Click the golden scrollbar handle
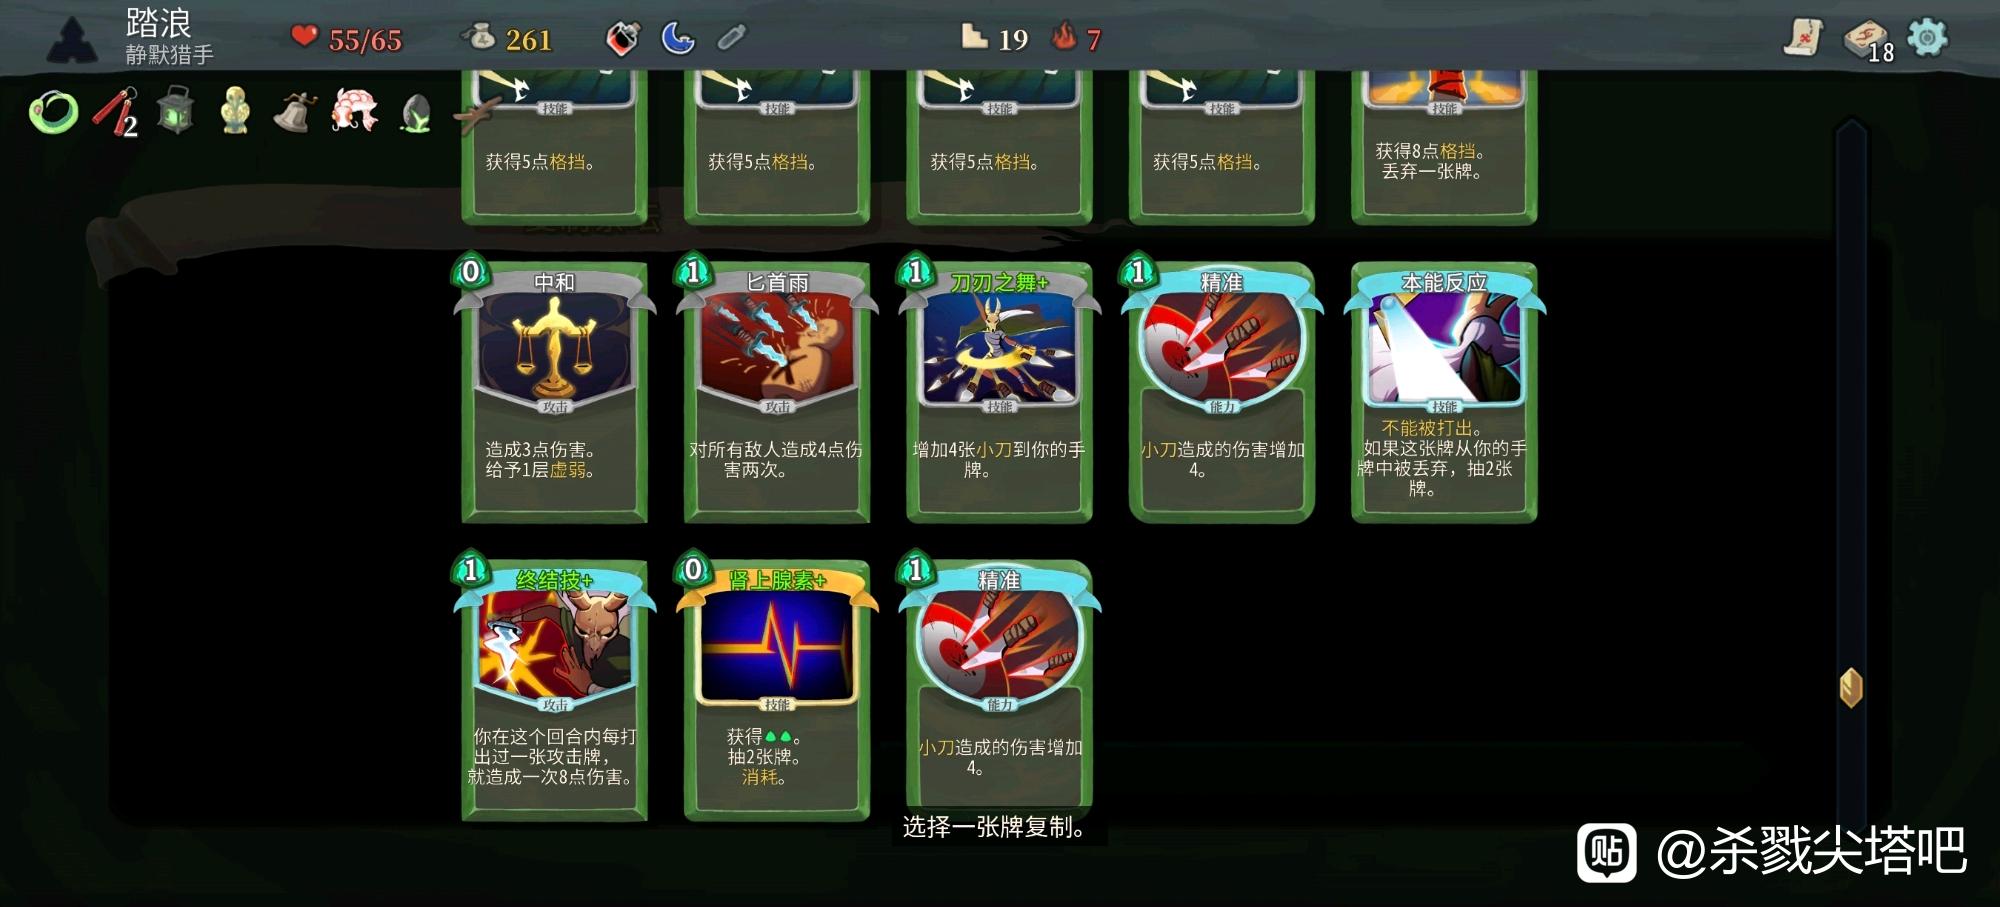The height and width of the screenshot is (907, 2000). (1851, 687)
